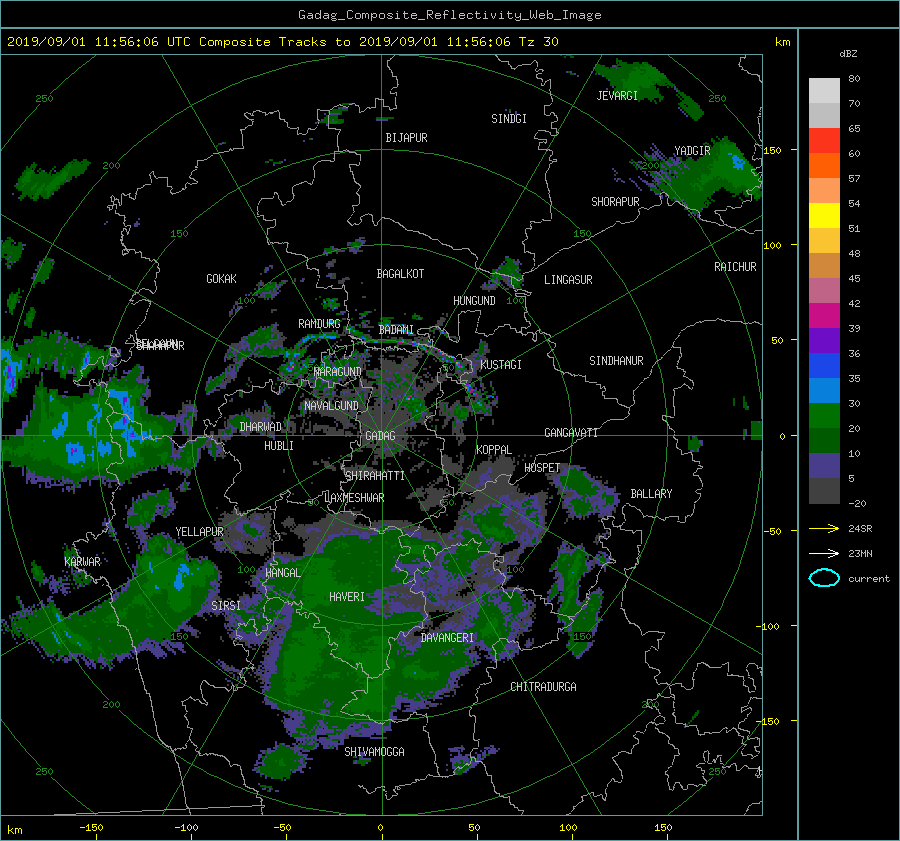Click the YADGIR city label
900x841 pixels.
692,151
